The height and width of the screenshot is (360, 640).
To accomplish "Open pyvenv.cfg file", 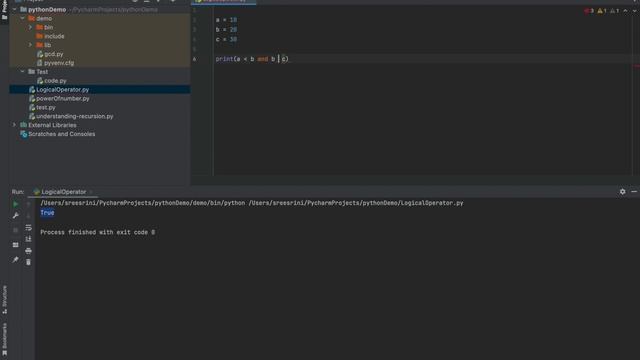I will (x=55, y=63).
